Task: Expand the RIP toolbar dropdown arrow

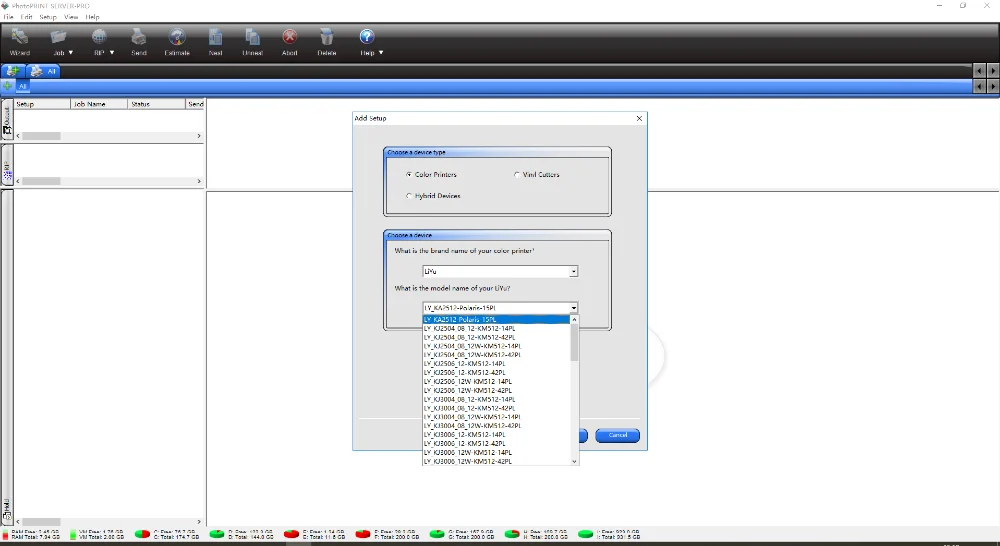Action: [x=112, y=52]
